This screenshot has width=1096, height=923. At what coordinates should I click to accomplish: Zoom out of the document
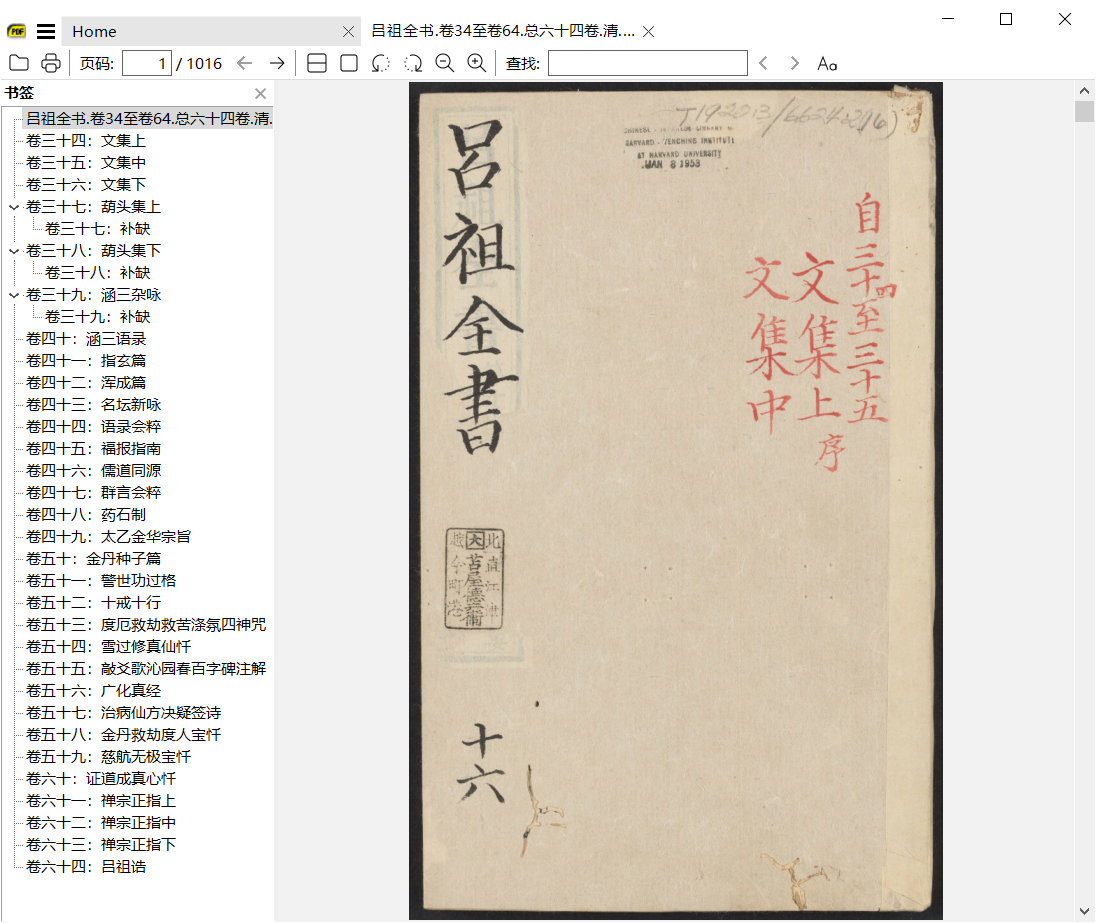(444, 63)
